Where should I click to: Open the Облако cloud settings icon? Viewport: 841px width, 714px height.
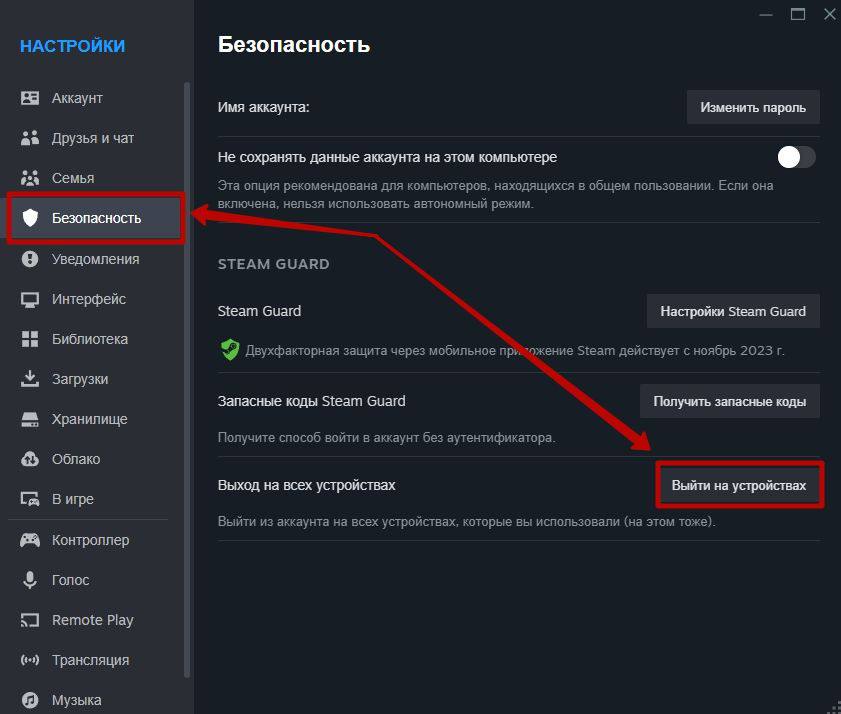31,459
